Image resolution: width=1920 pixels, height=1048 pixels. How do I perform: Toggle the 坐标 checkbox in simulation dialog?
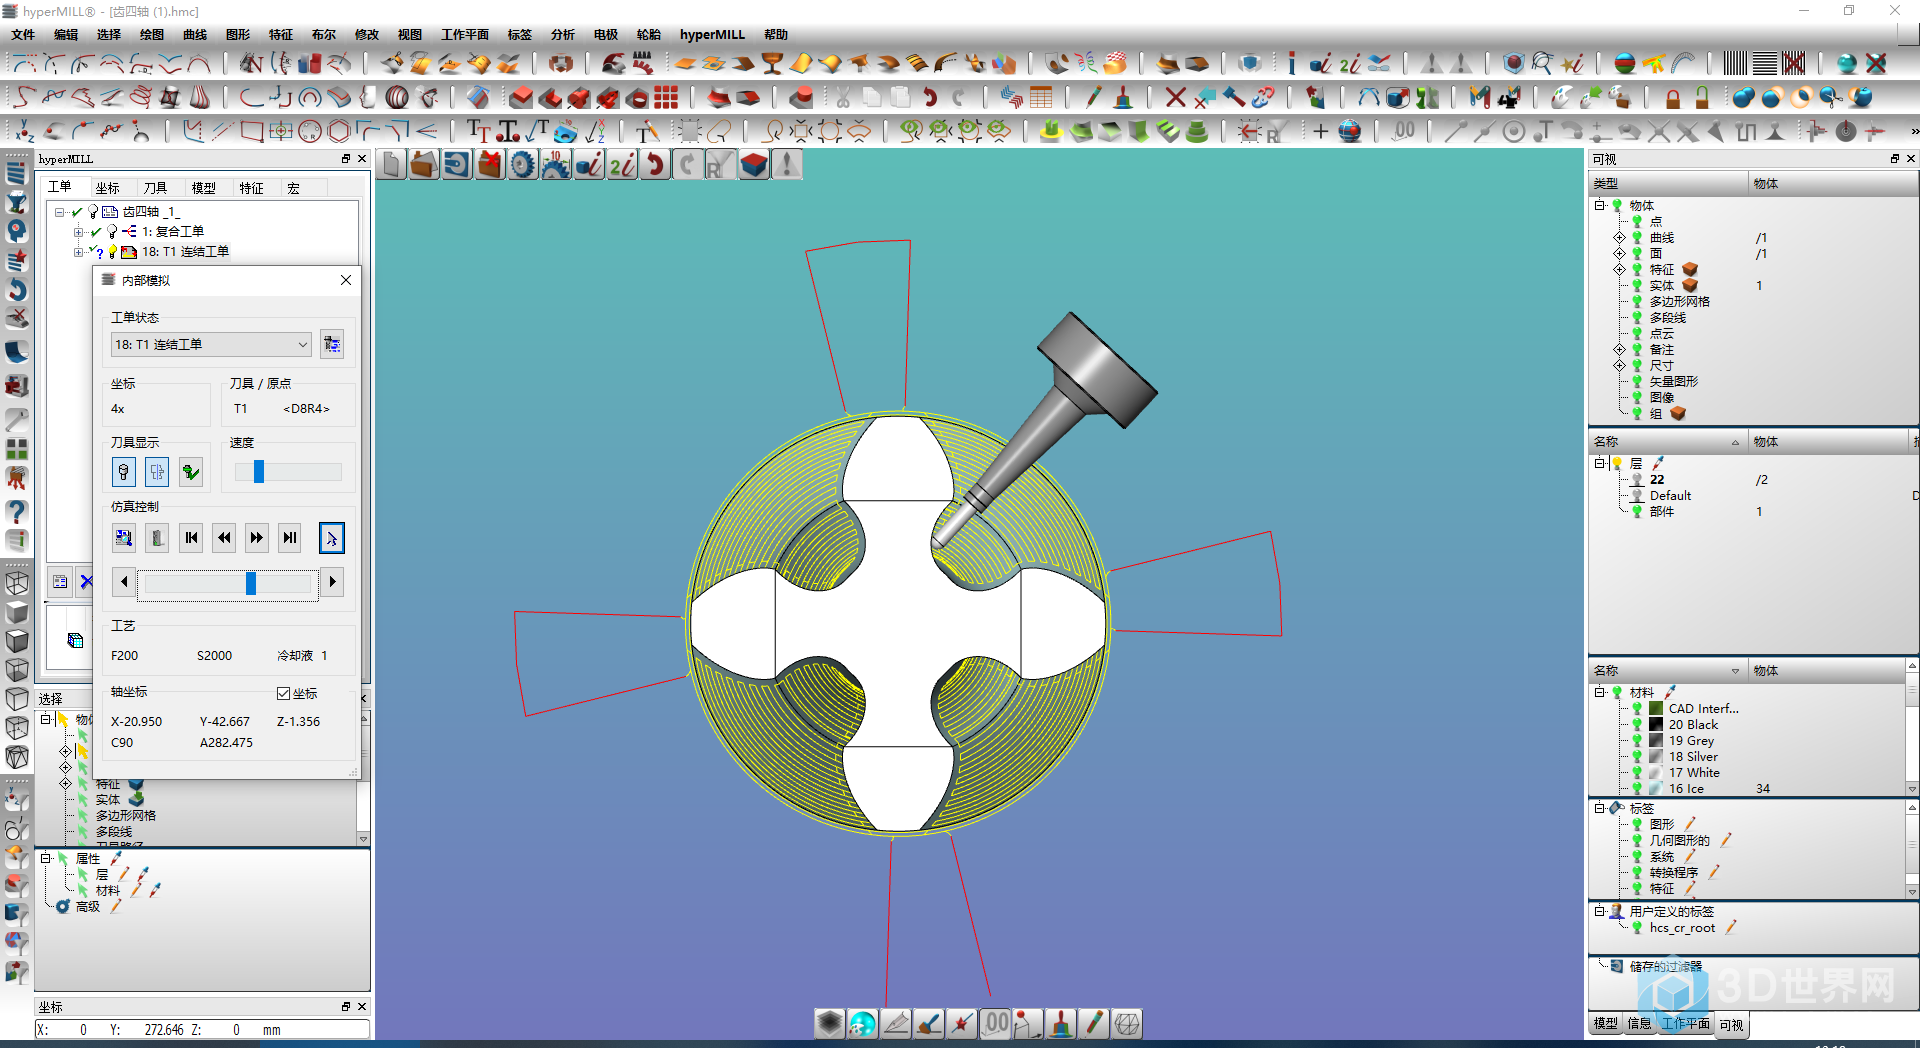click(x=283, y=693)
